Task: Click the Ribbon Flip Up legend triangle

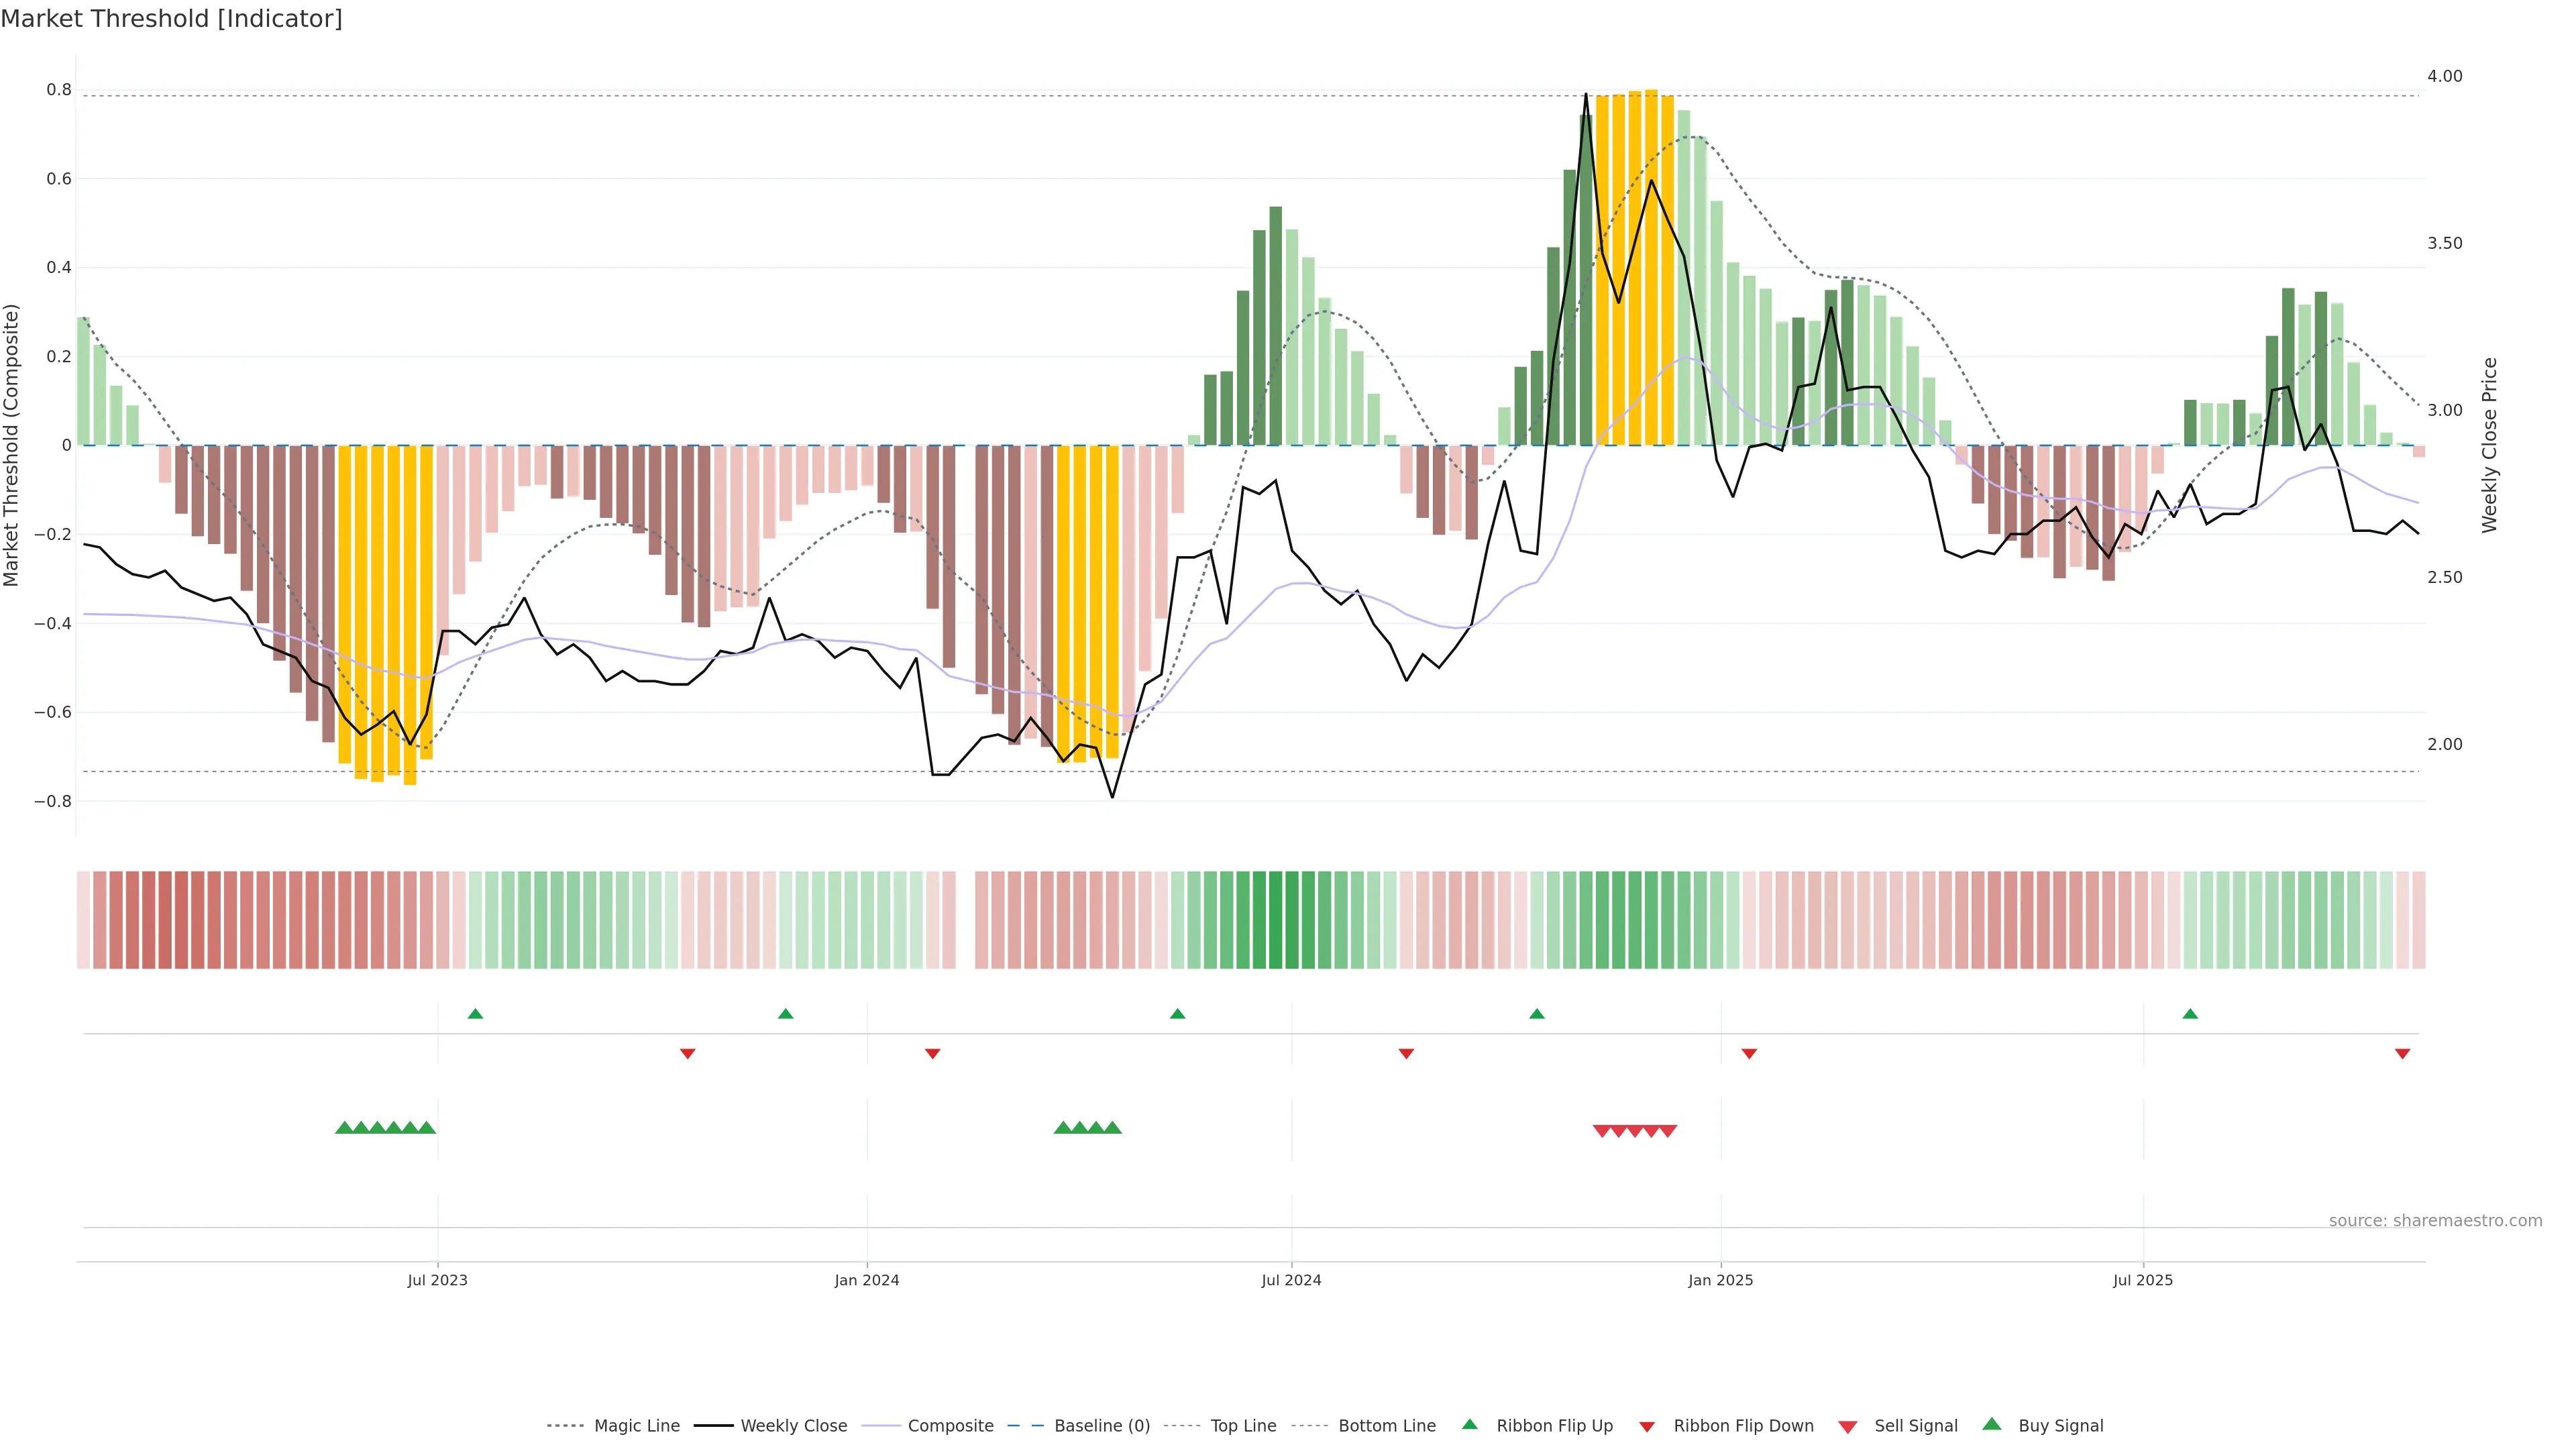Action: point(1469,1424)
